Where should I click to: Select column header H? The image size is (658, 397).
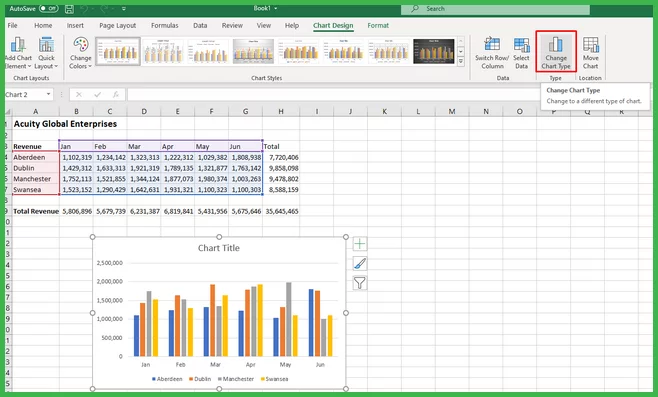click(281, 112)
